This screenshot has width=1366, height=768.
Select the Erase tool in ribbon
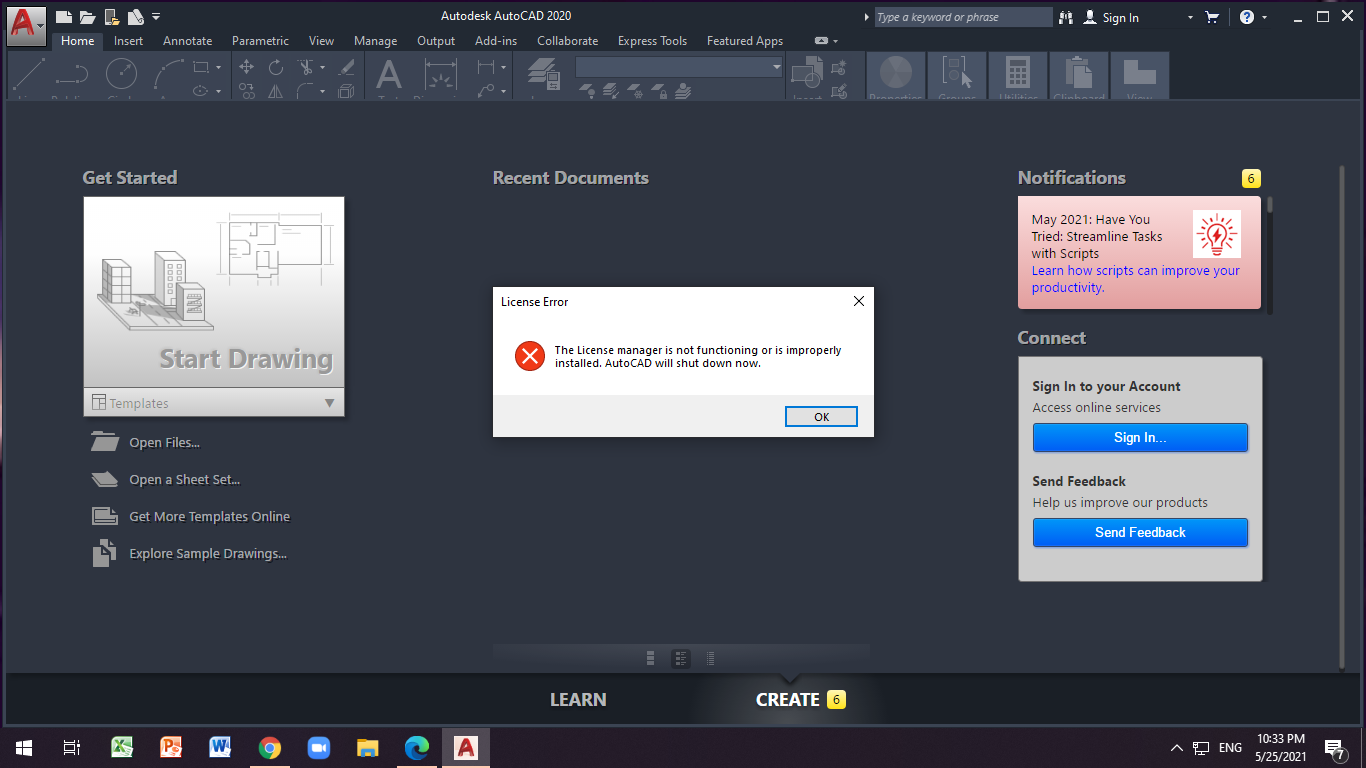[x=347, y=67]
